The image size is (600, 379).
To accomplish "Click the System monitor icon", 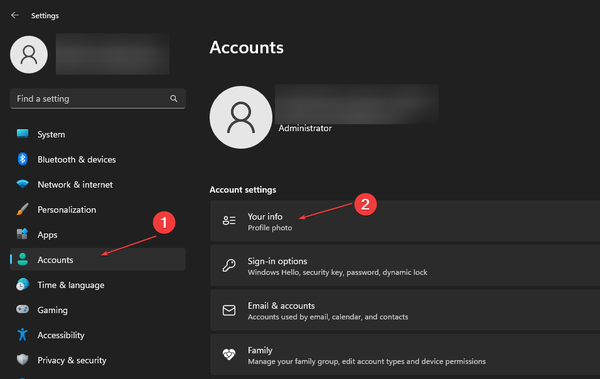I will pos(23,134).
